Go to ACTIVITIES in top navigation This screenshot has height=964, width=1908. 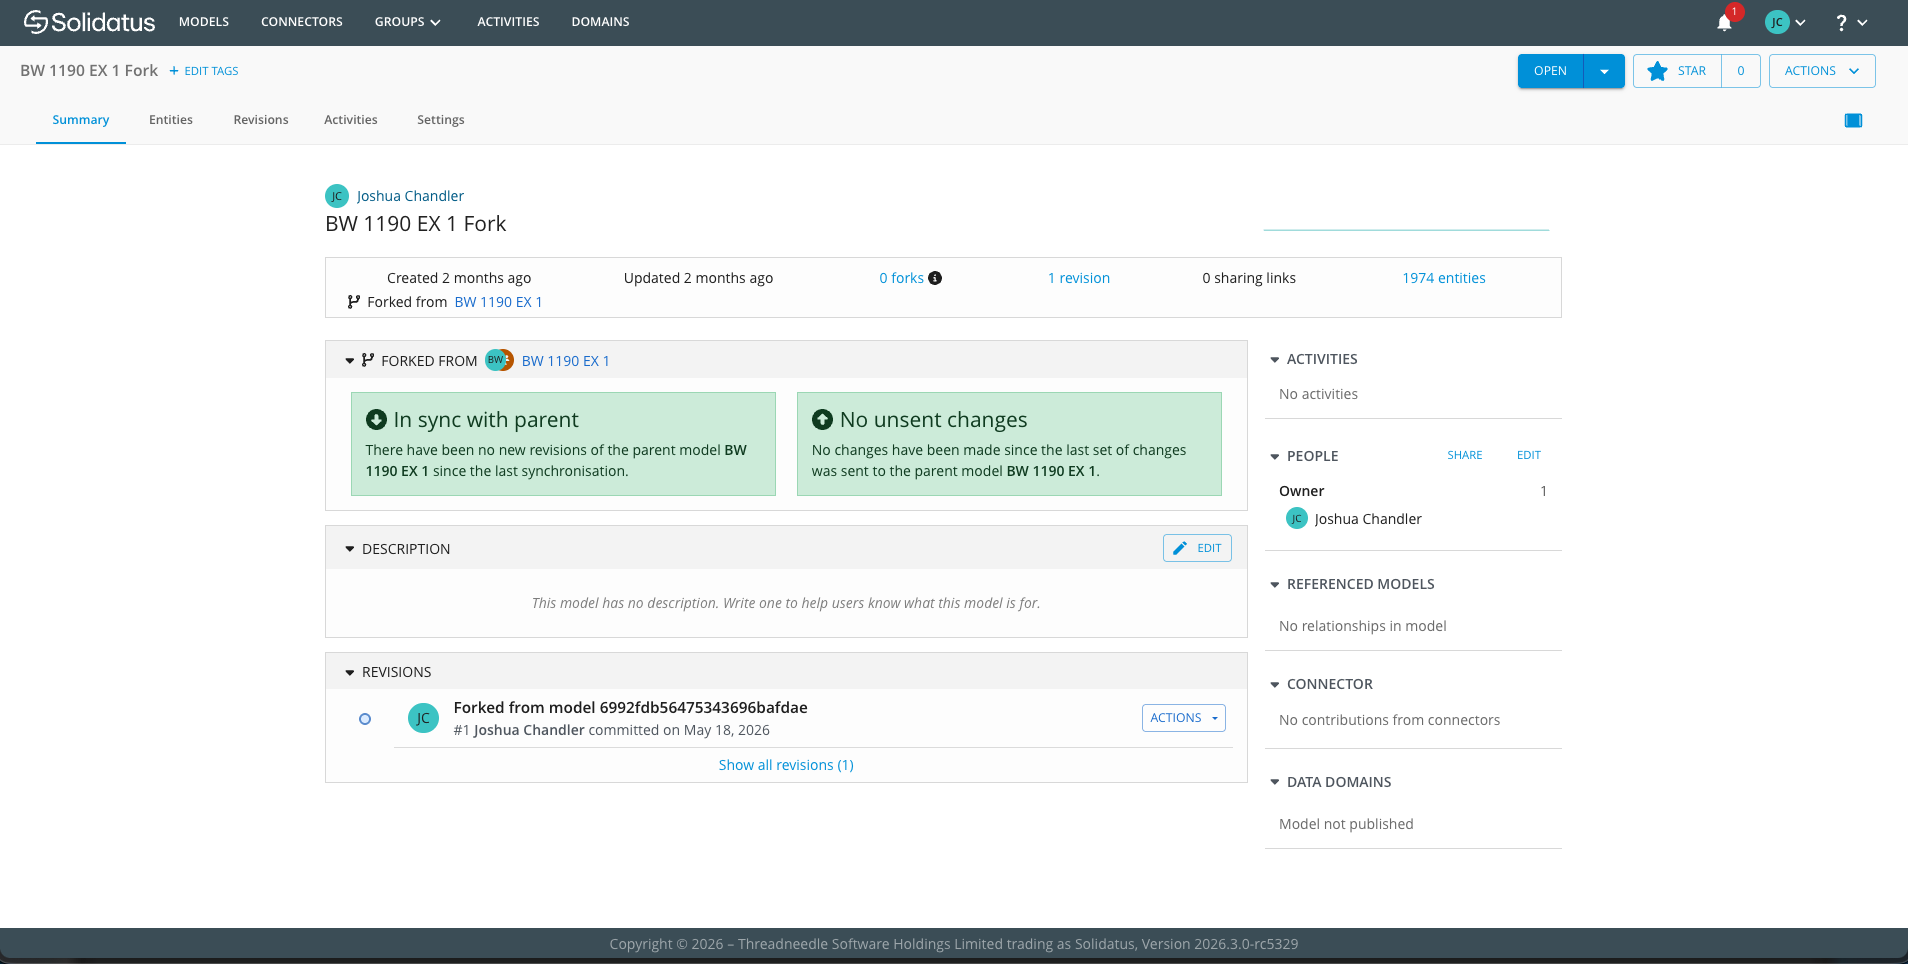[x=508, y=22]
